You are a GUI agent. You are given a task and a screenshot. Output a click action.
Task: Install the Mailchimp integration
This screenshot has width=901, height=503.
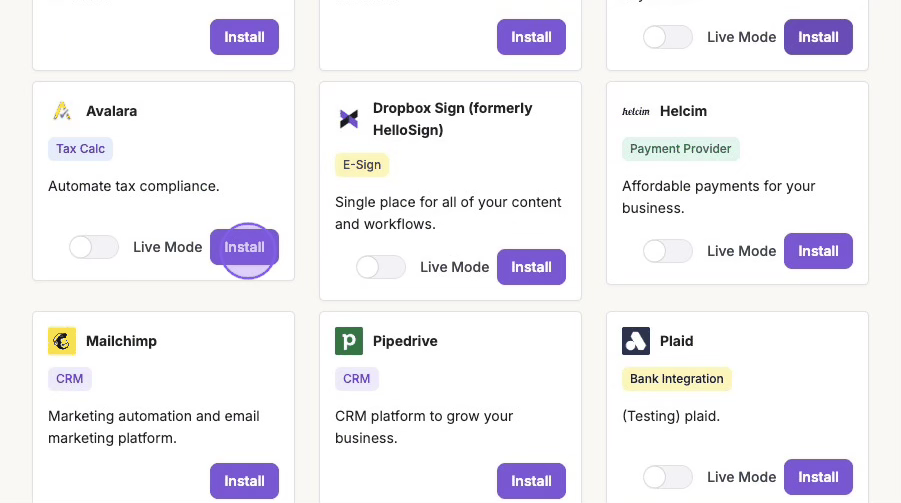(244, 481)
